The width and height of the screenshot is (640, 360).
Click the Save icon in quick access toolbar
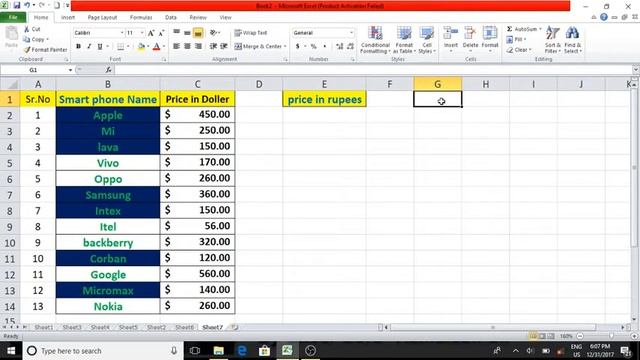pyautogui.click(x=17, y=5)
